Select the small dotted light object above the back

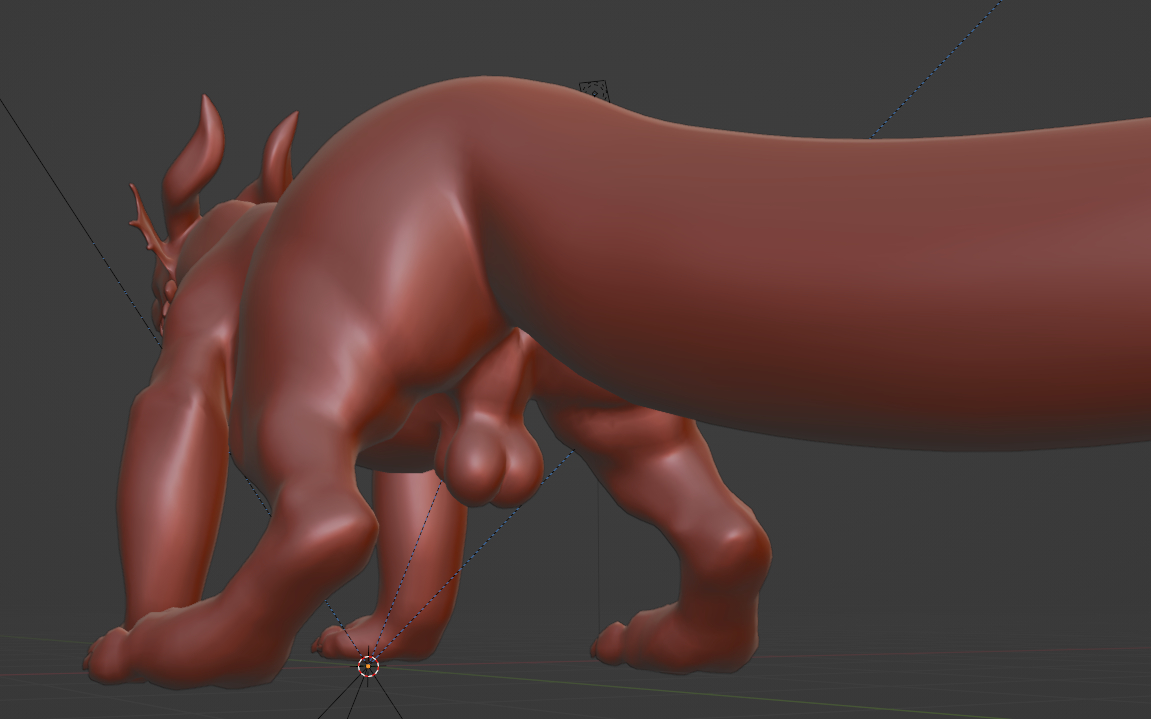(594, 90)
